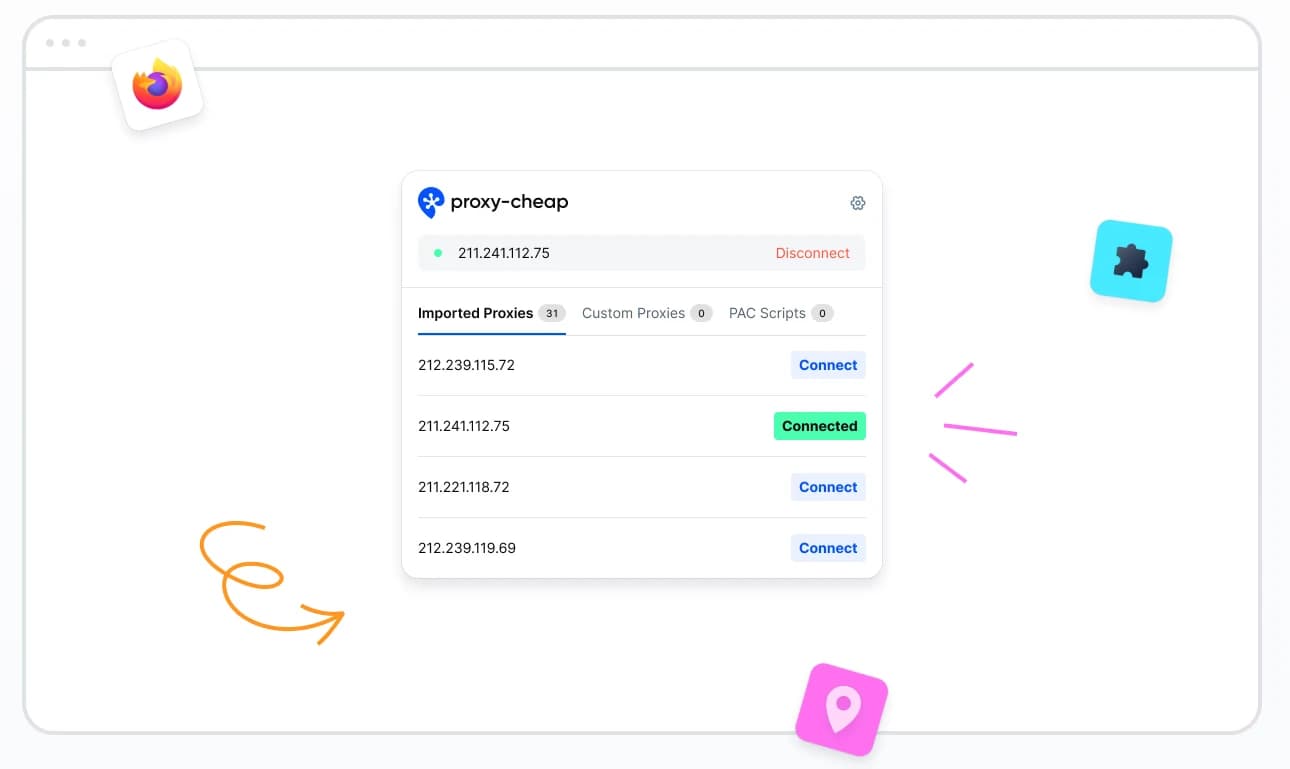The image size is (1290, 769).
Task: Click the active IP in the status bar
Action: tap(504, 253)
